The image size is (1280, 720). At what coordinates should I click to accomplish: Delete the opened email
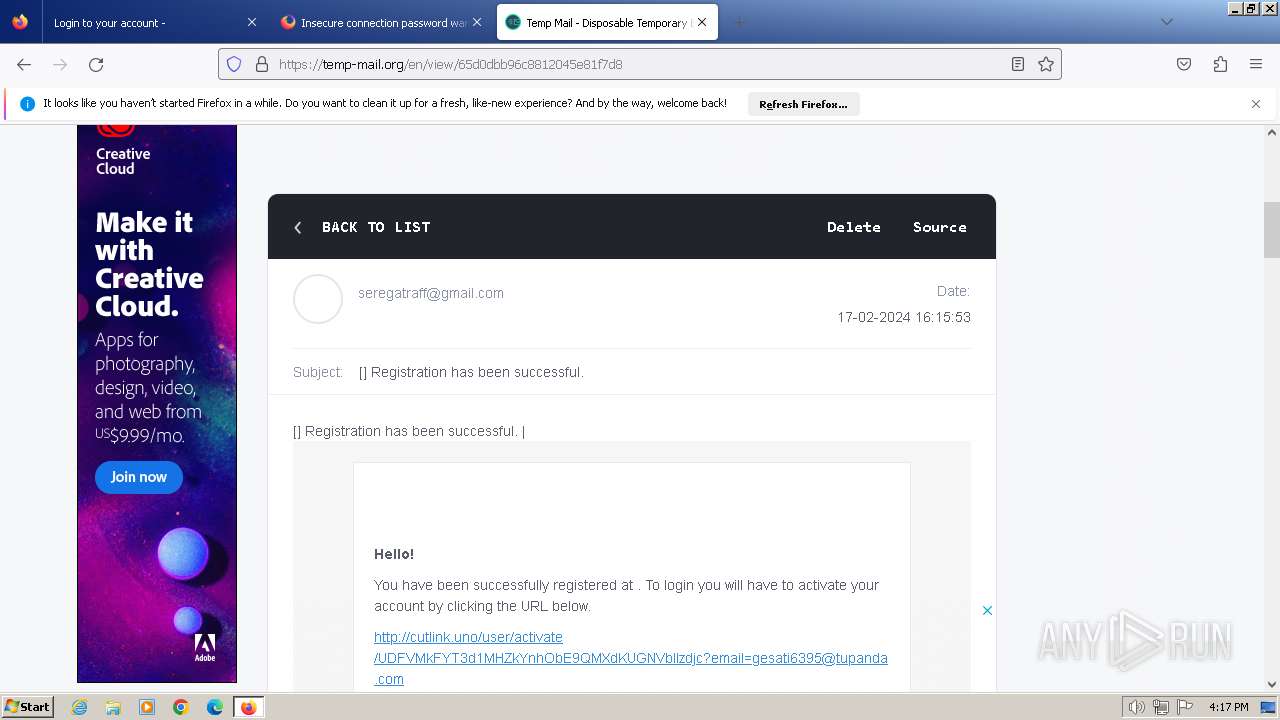tap(854, 227)
